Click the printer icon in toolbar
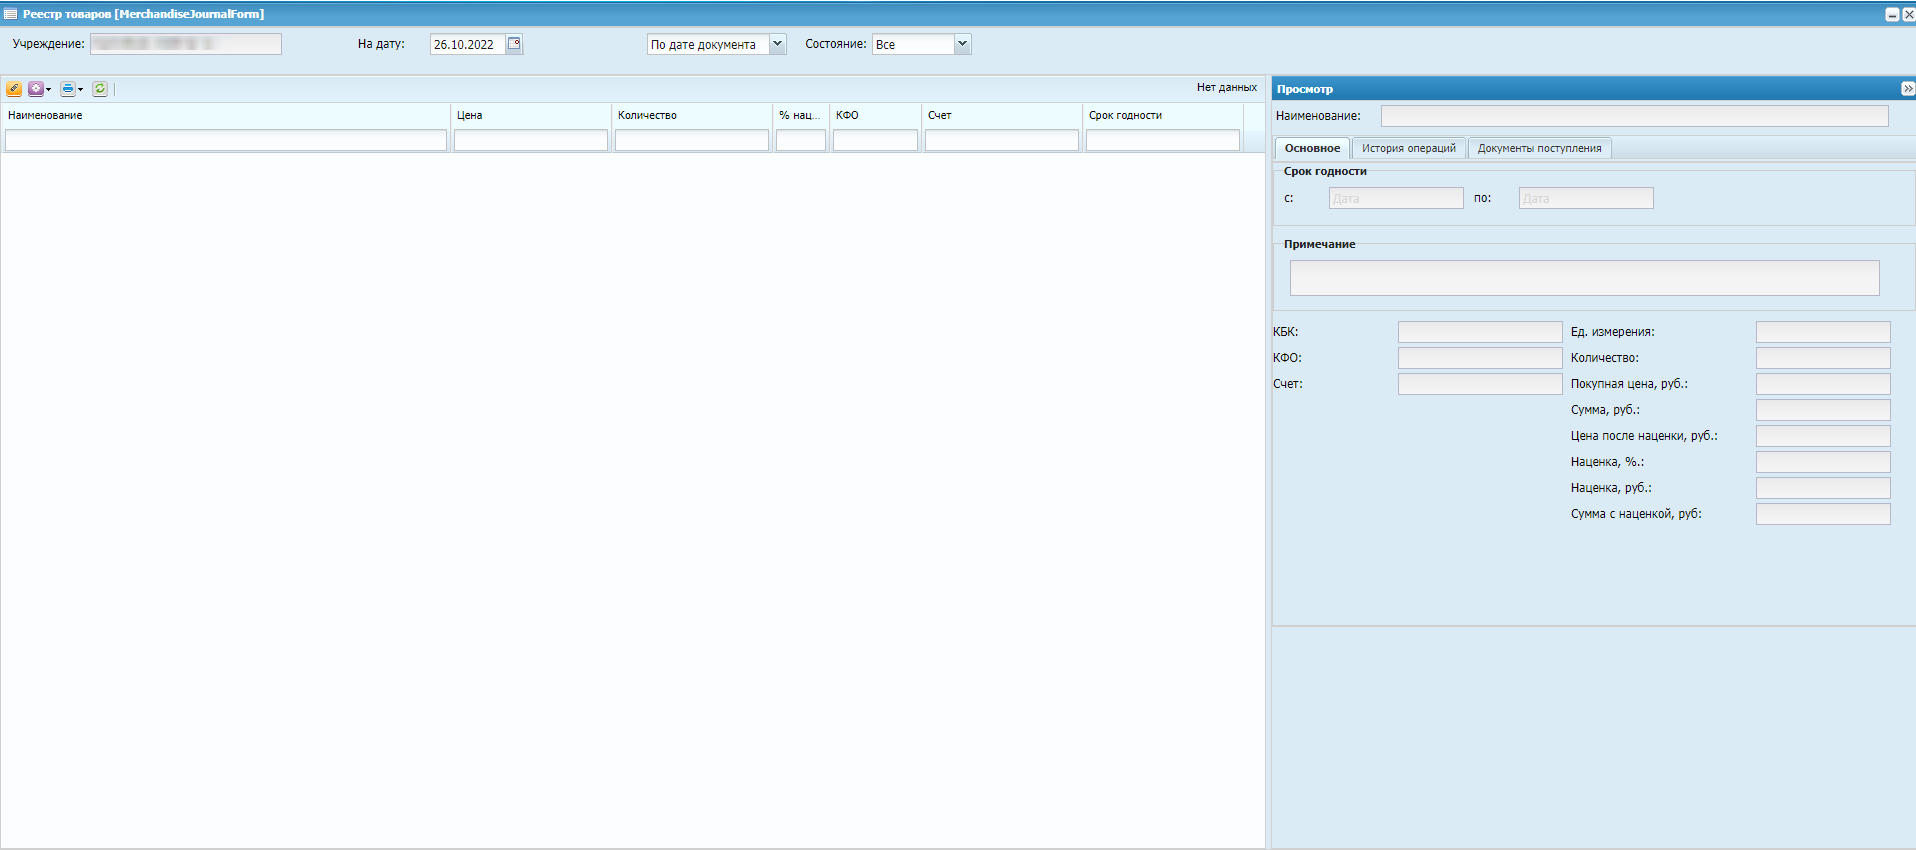The image size is (1916, 850). (x=68, y=89)
